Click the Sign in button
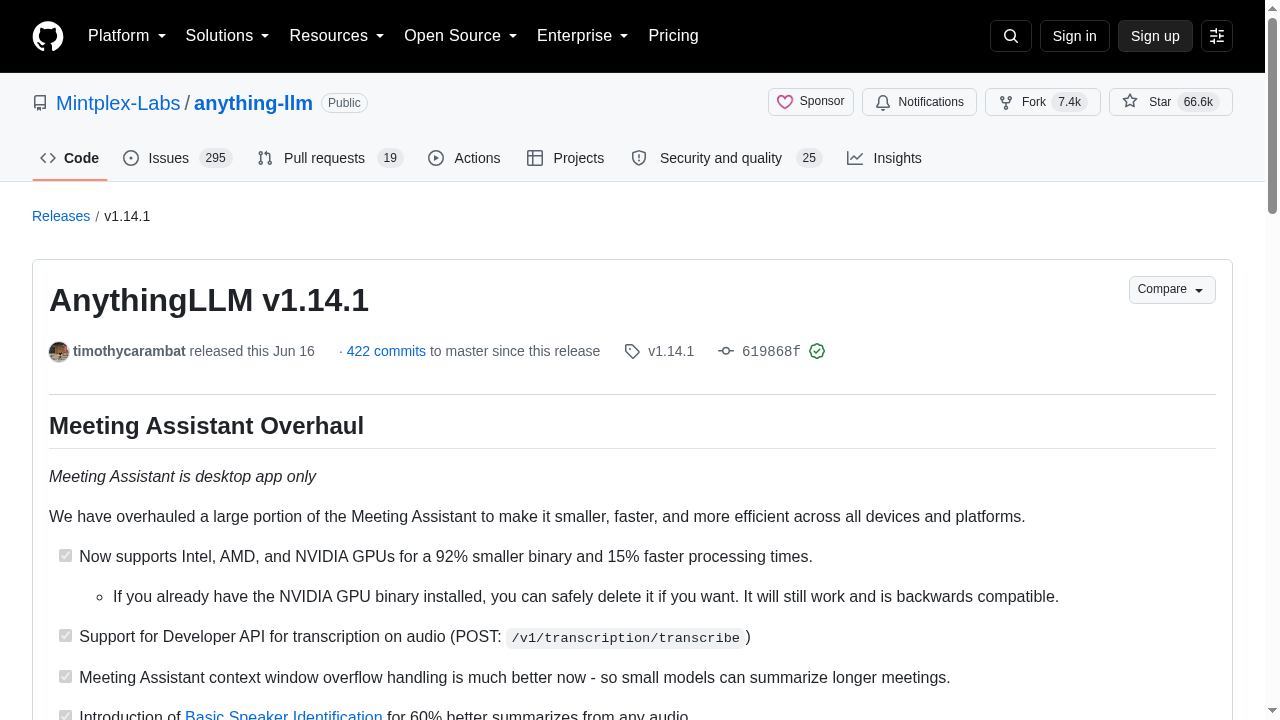Viewport: 1280px width, 720px height. pyautogui.click(x=1075, y=36)
